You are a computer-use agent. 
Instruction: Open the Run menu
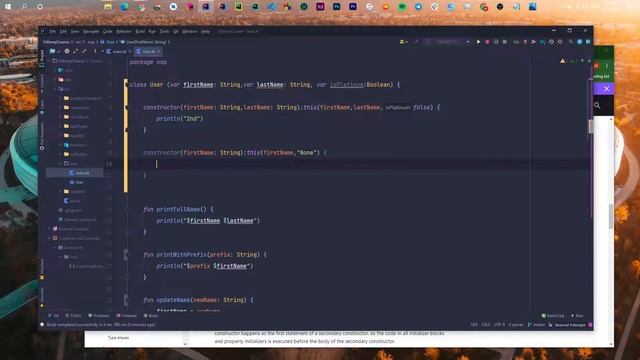152,31
